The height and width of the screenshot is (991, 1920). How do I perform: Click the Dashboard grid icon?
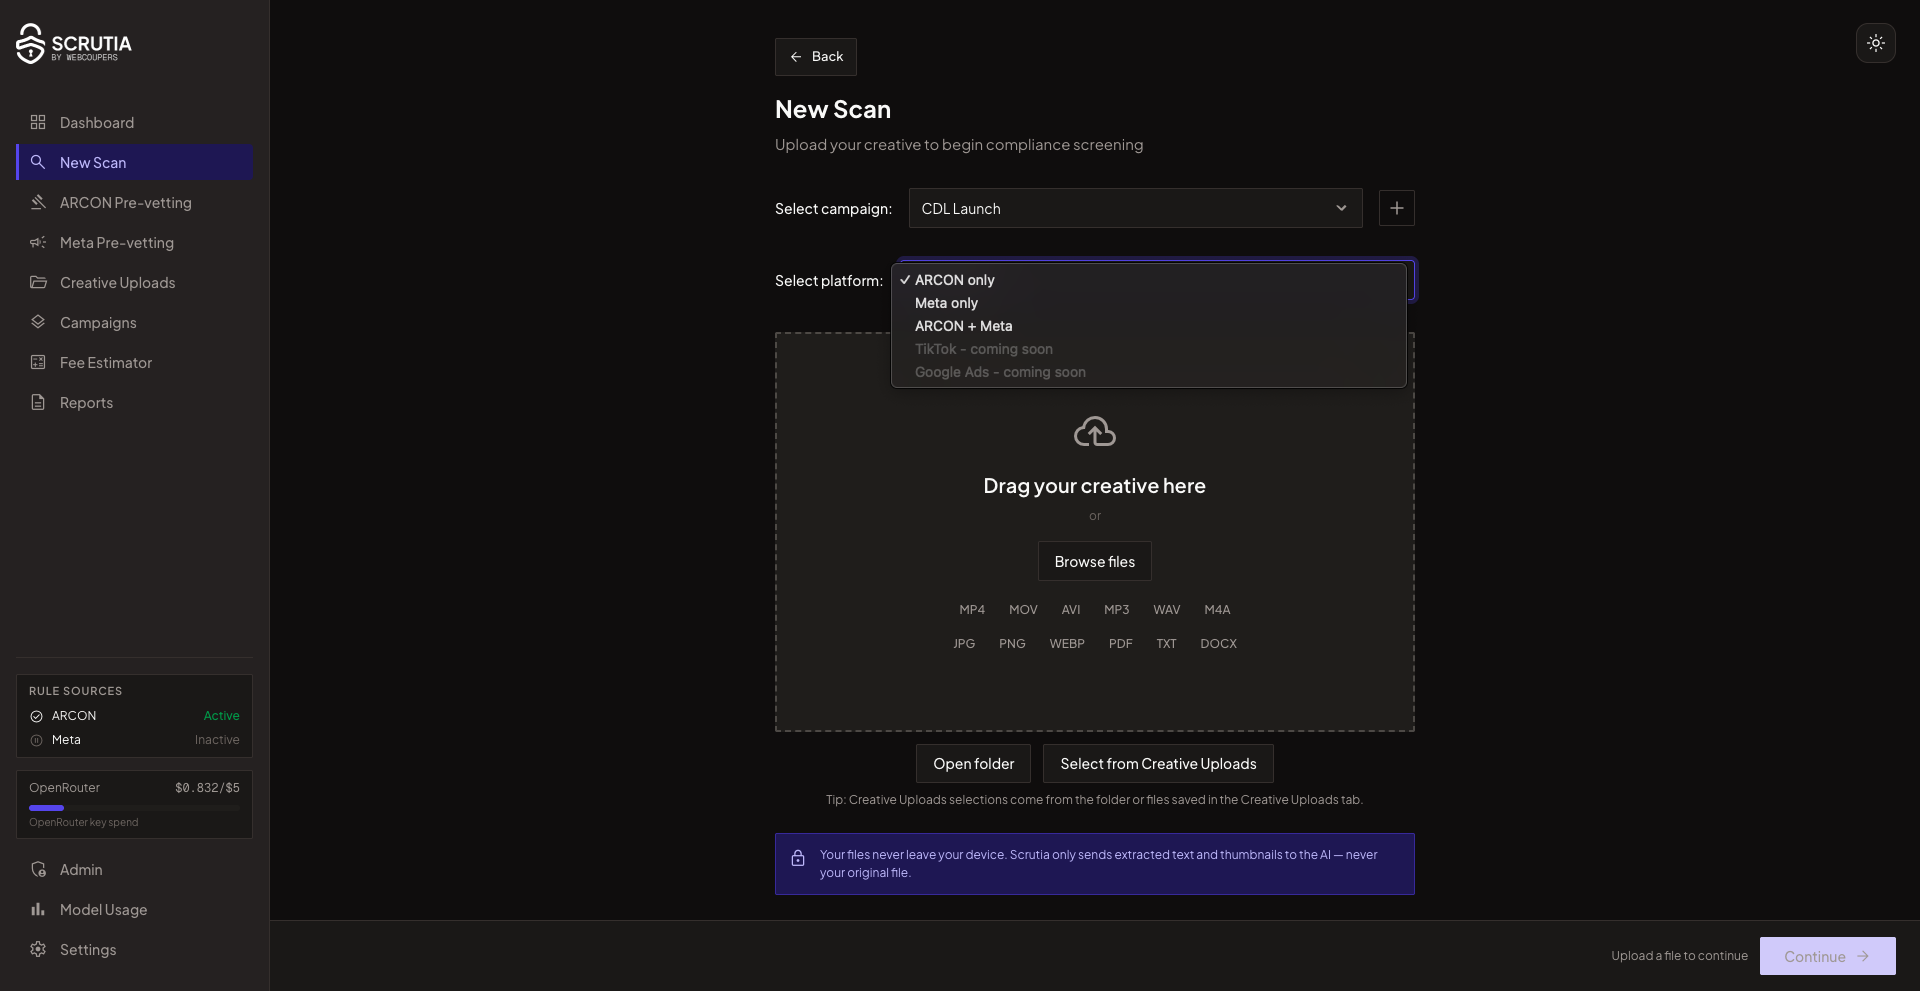click(x=38, y=122)
